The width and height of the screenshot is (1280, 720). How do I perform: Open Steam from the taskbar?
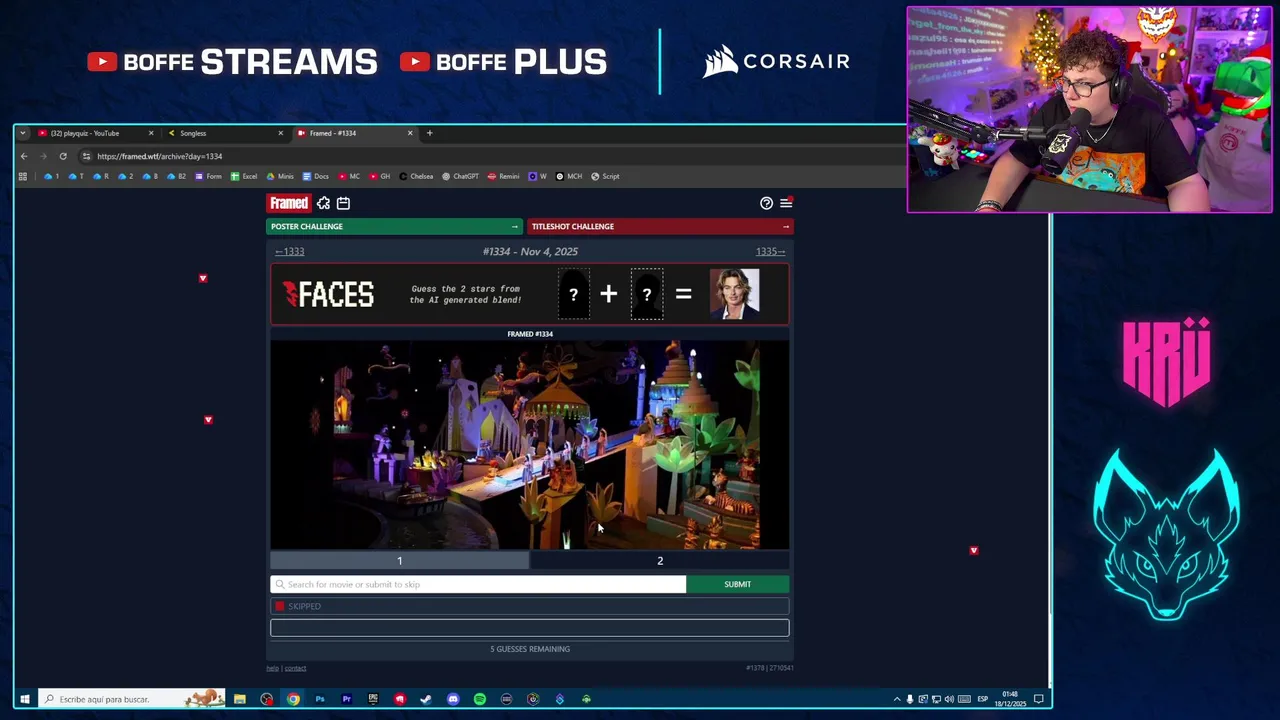pos(426,699)
